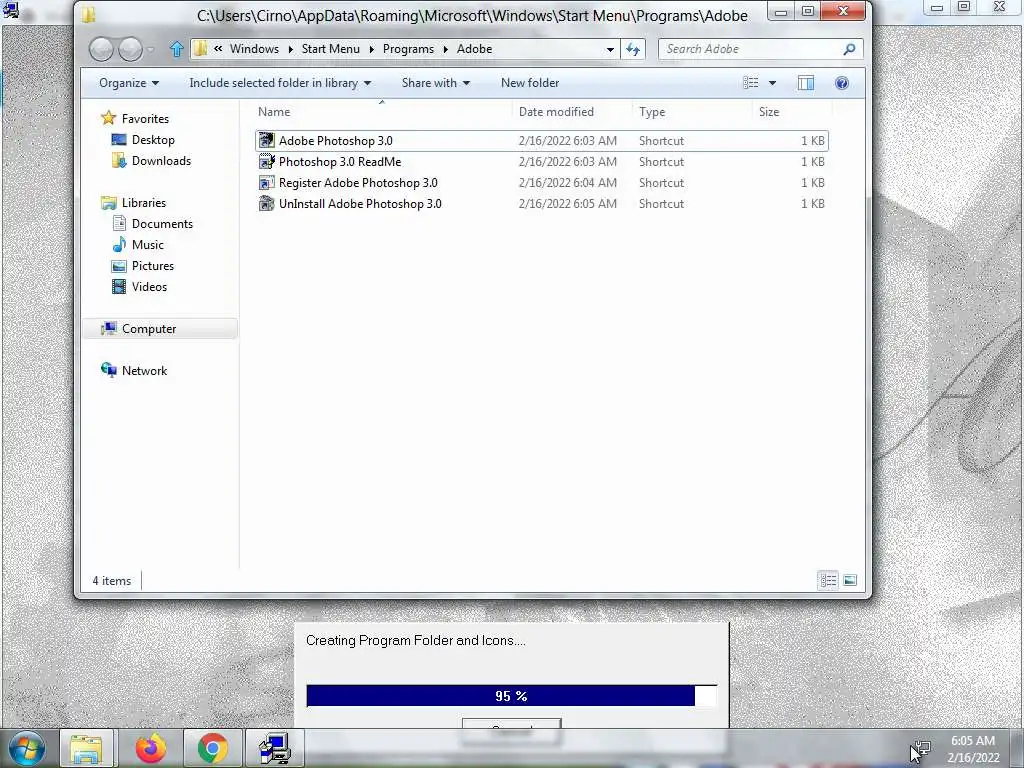The width and height of the screenshot is (1024, 768).
Task: Sort by the Date modified column
Action: pos(572,112)
